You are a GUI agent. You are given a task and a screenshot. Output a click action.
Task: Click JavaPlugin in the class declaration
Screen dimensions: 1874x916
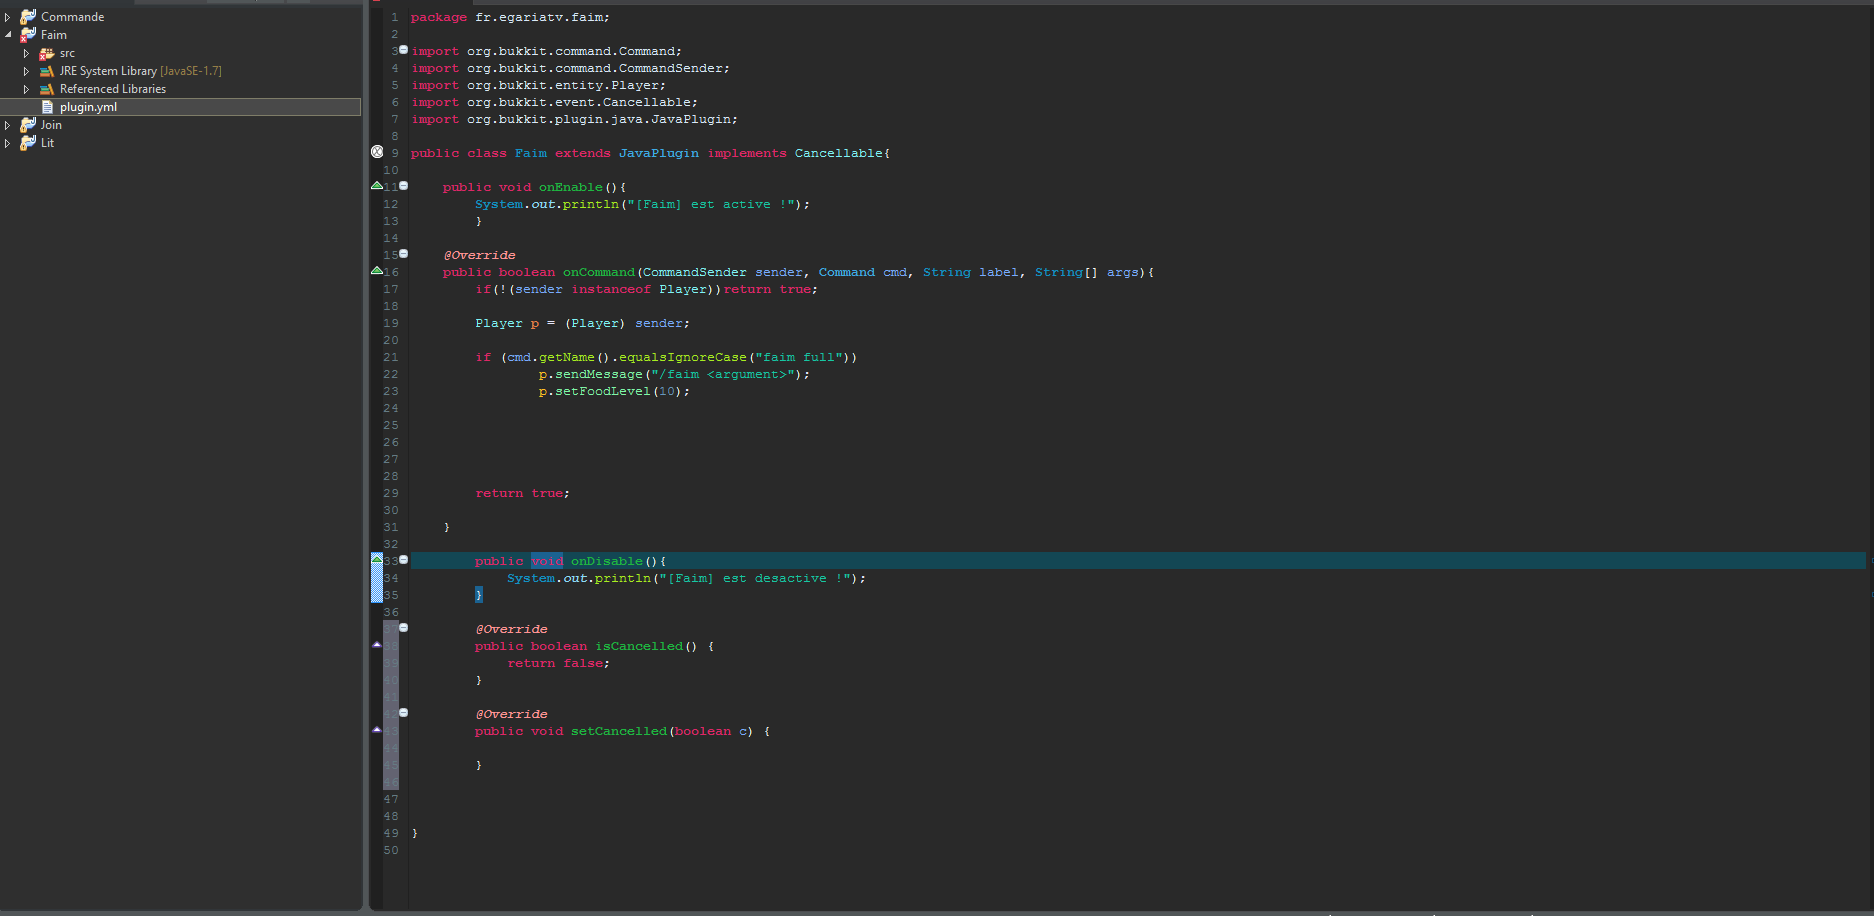click(x=659, y=153)
